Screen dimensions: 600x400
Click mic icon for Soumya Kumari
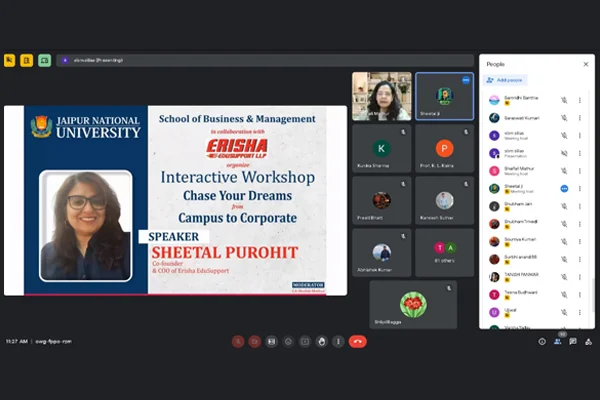pyautogui.click(x=564, y=242)
